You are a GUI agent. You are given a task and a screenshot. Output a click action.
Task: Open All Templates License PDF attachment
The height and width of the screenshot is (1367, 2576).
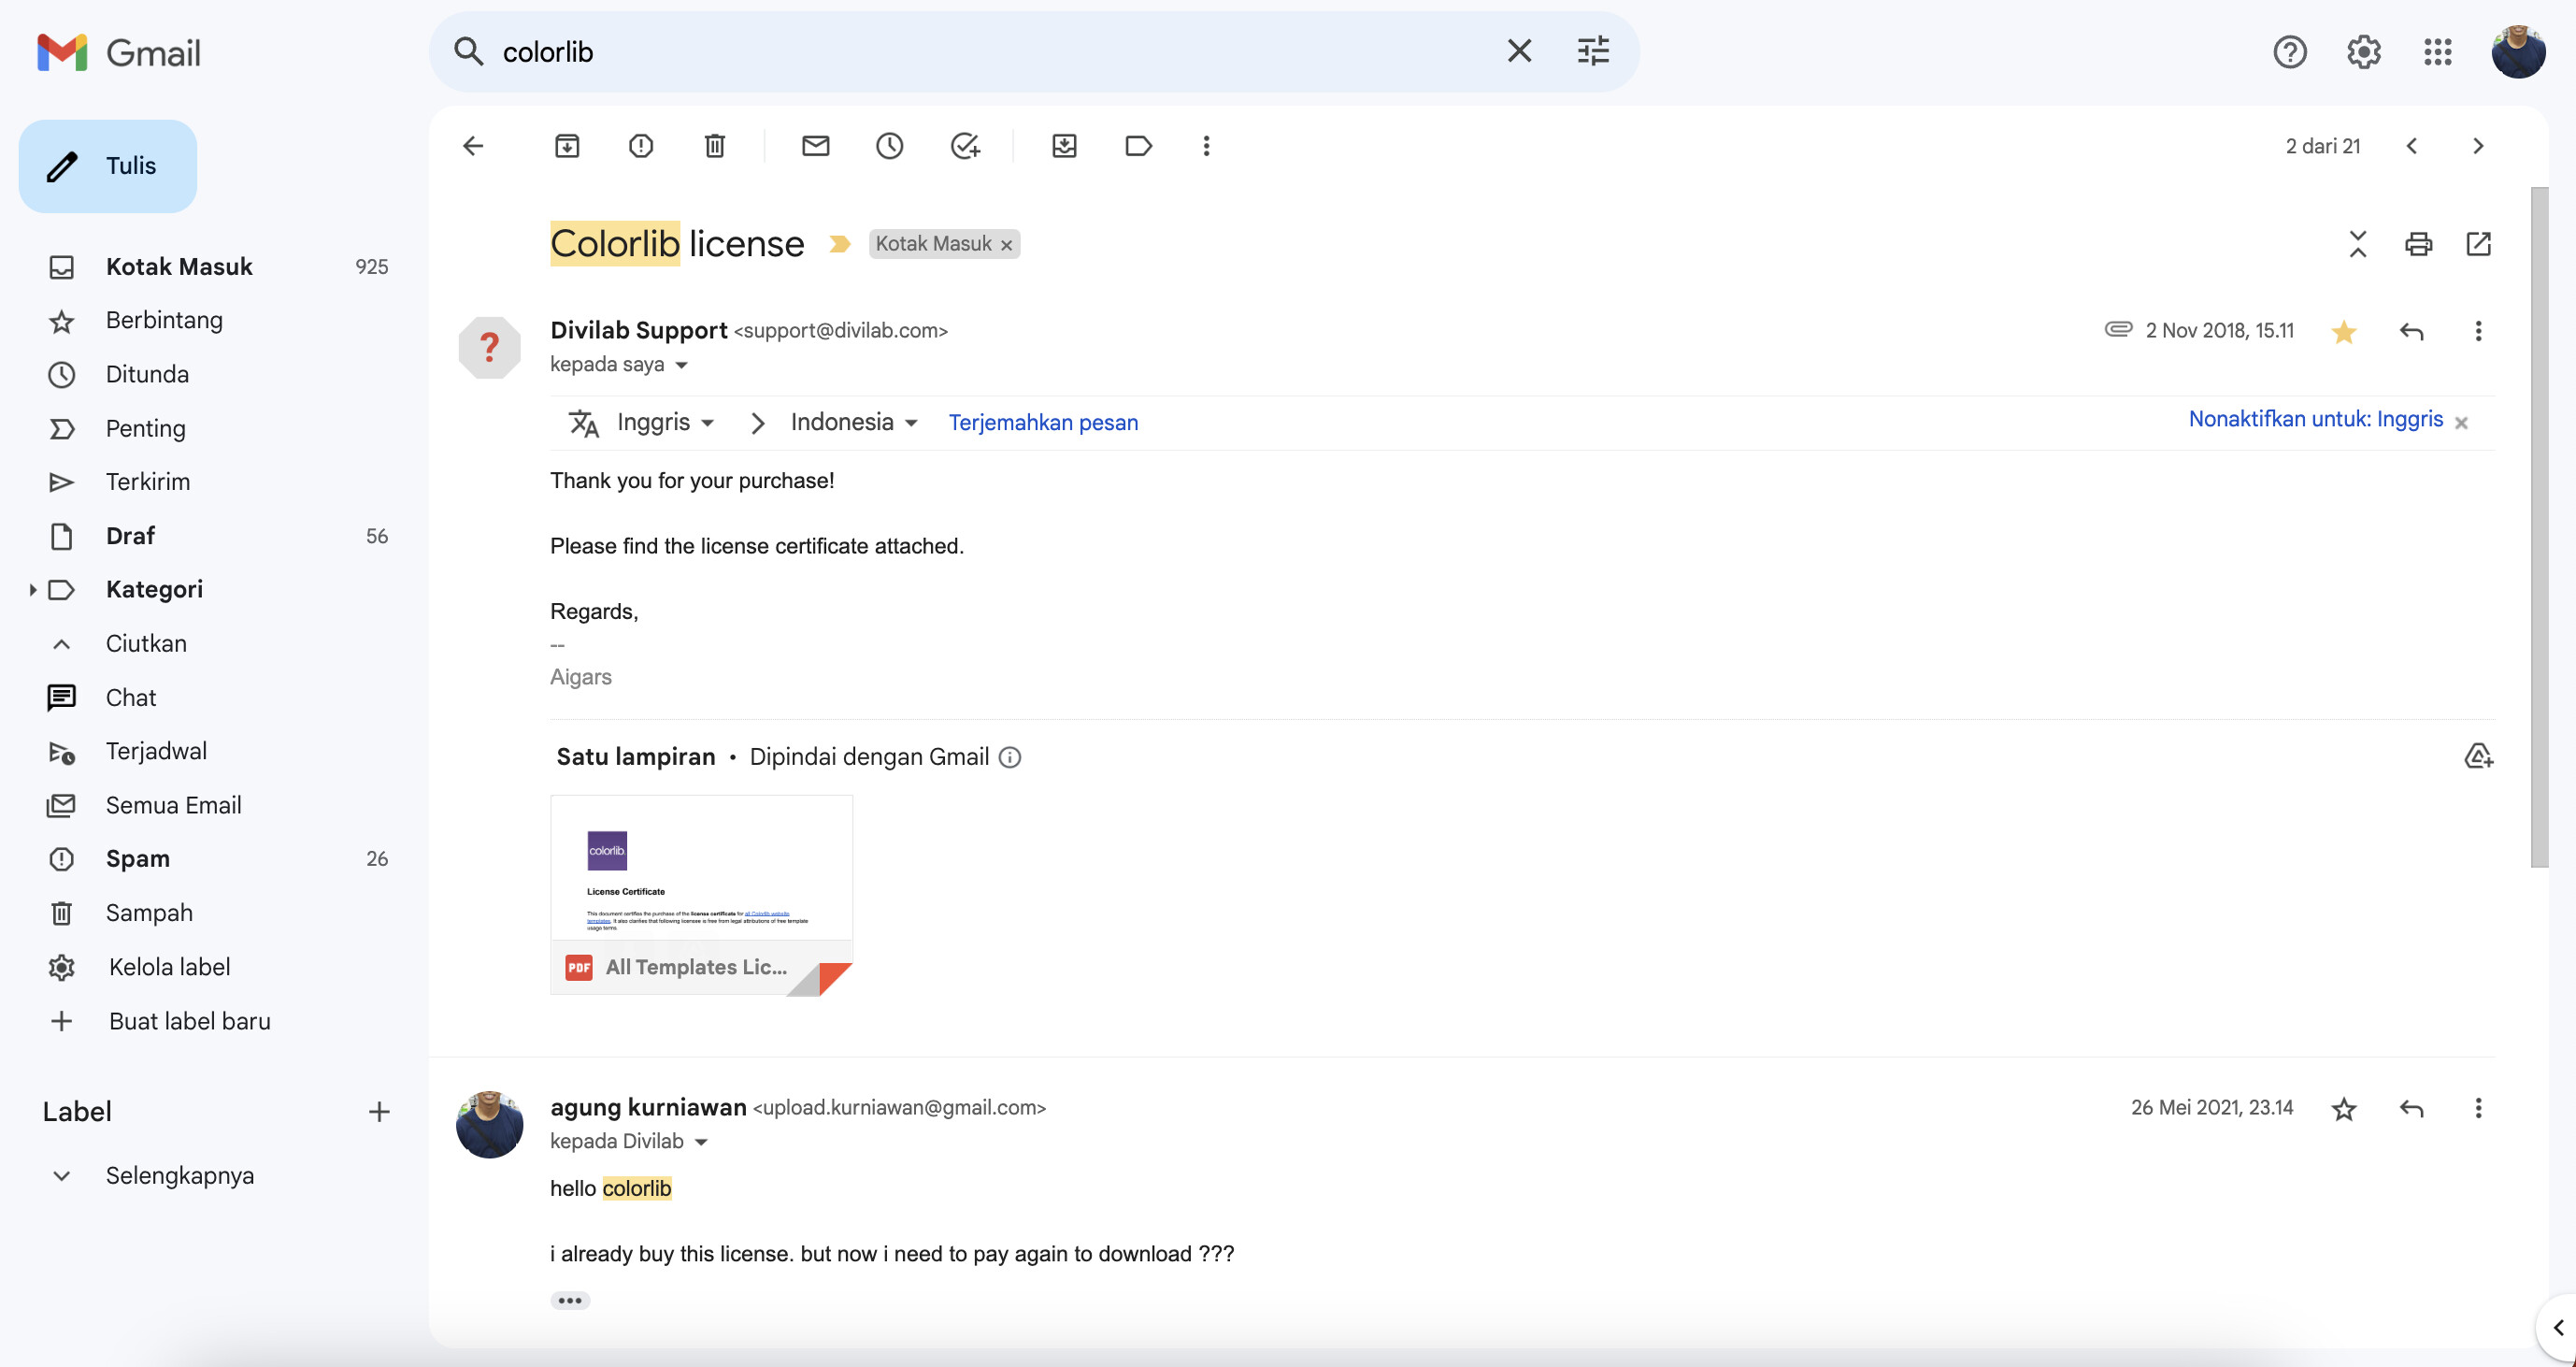pyautogui.click(x=701, y=895)
